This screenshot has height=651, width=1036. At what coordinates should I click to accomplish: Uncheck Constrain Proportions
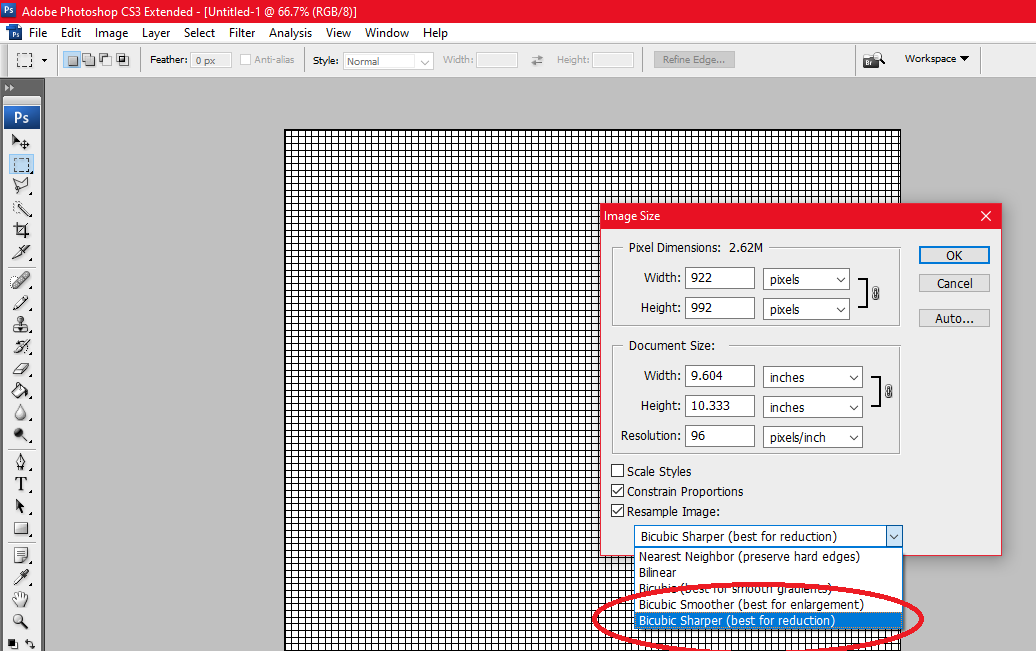pyautogui.click(x=618, y=491)
